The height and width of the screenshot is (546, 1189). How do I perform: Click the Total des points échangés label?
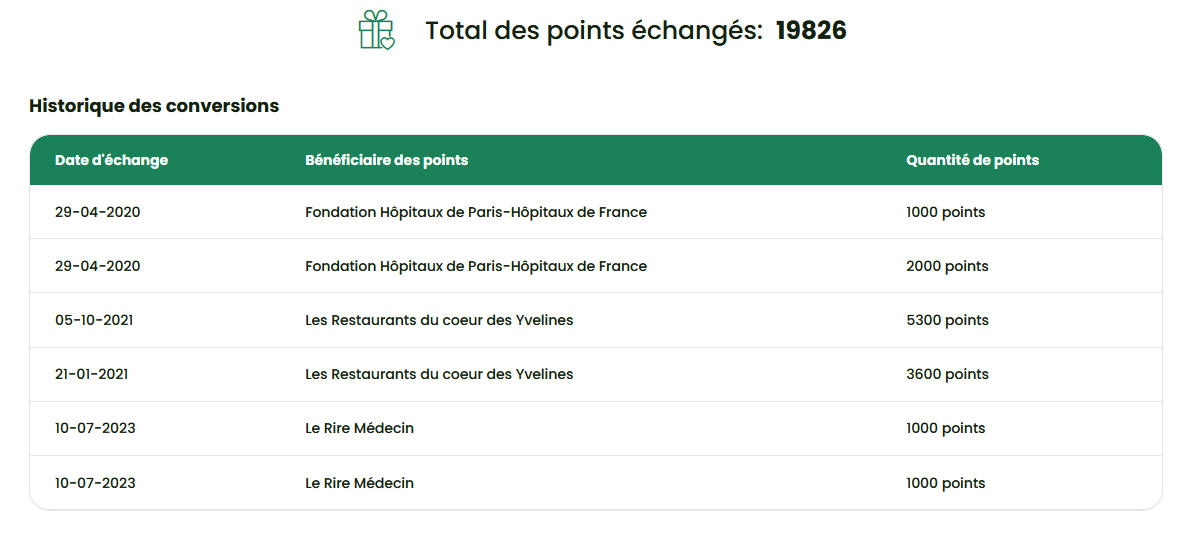594,30
